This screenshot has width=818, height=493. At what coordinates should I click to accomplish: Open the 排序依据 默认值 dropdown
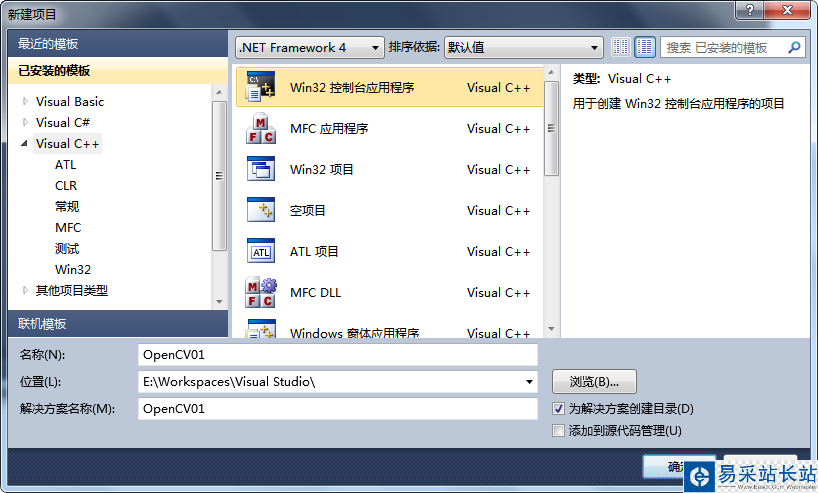(524, 47)
